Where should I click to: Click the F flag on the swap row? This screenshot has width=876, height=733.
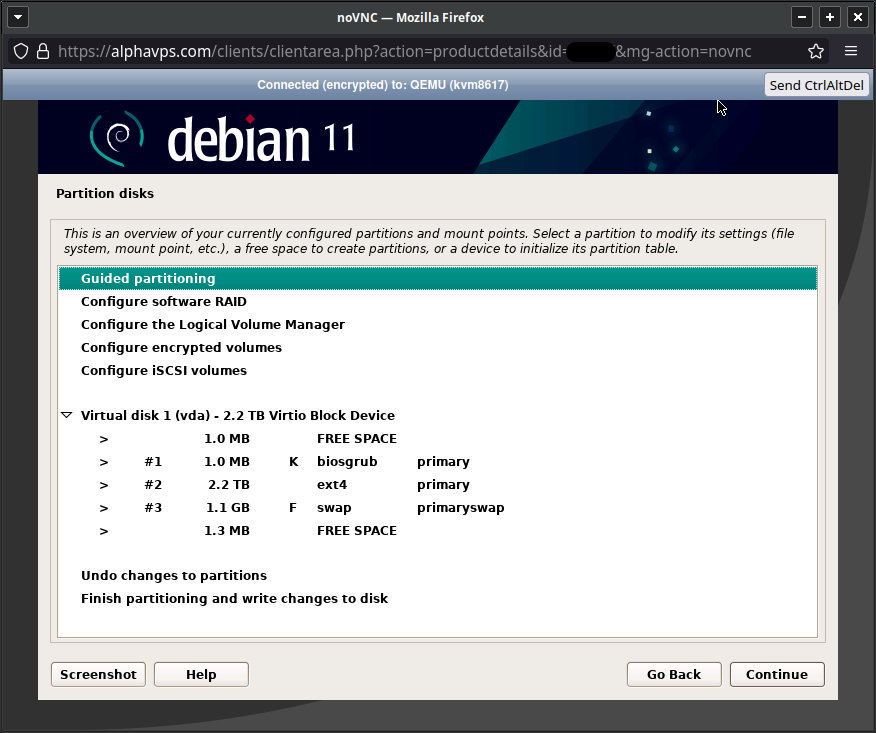click(x=293, y=507)
